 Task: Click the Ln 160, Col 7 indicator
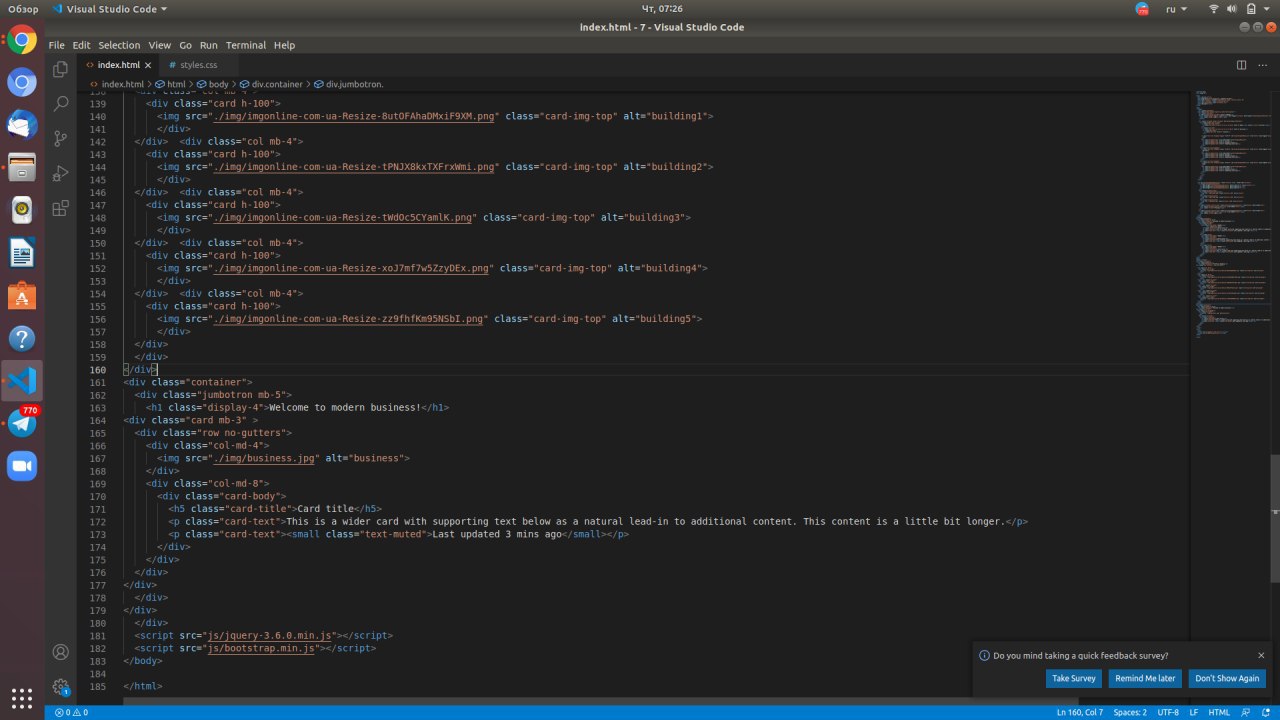pos(1080,712)
